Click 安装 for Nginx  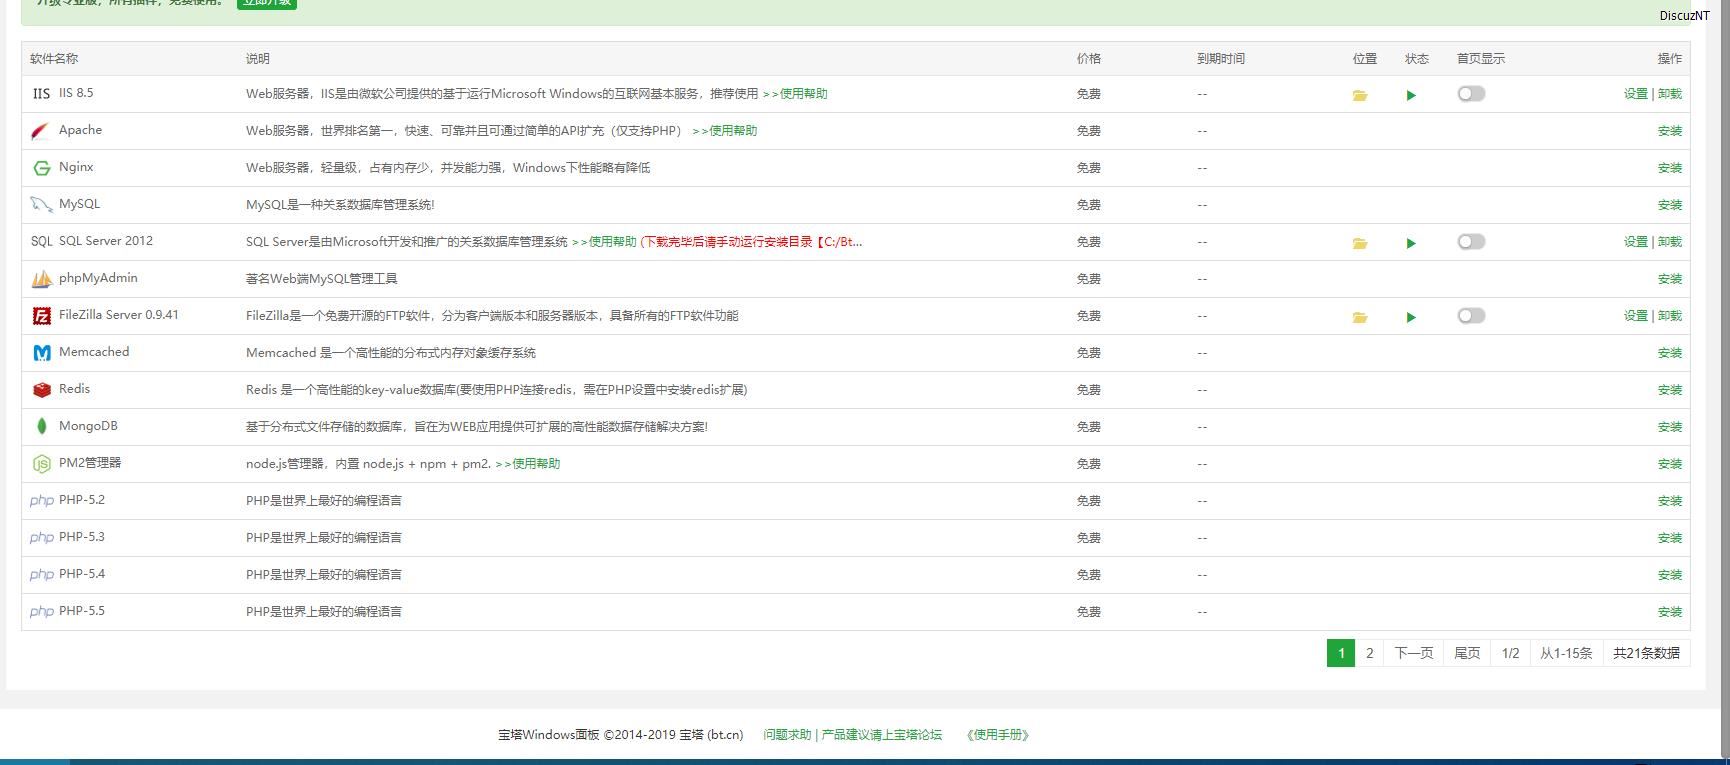click(x=1670, y=168)
